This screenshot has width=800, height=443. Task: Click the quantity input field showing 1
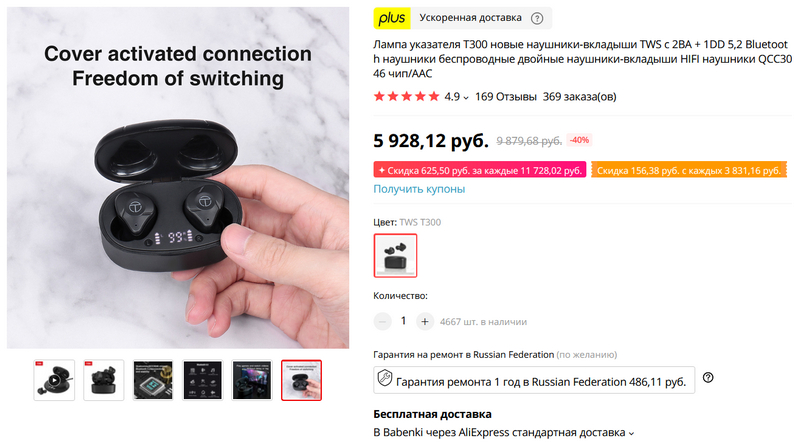tap(404, 321)
